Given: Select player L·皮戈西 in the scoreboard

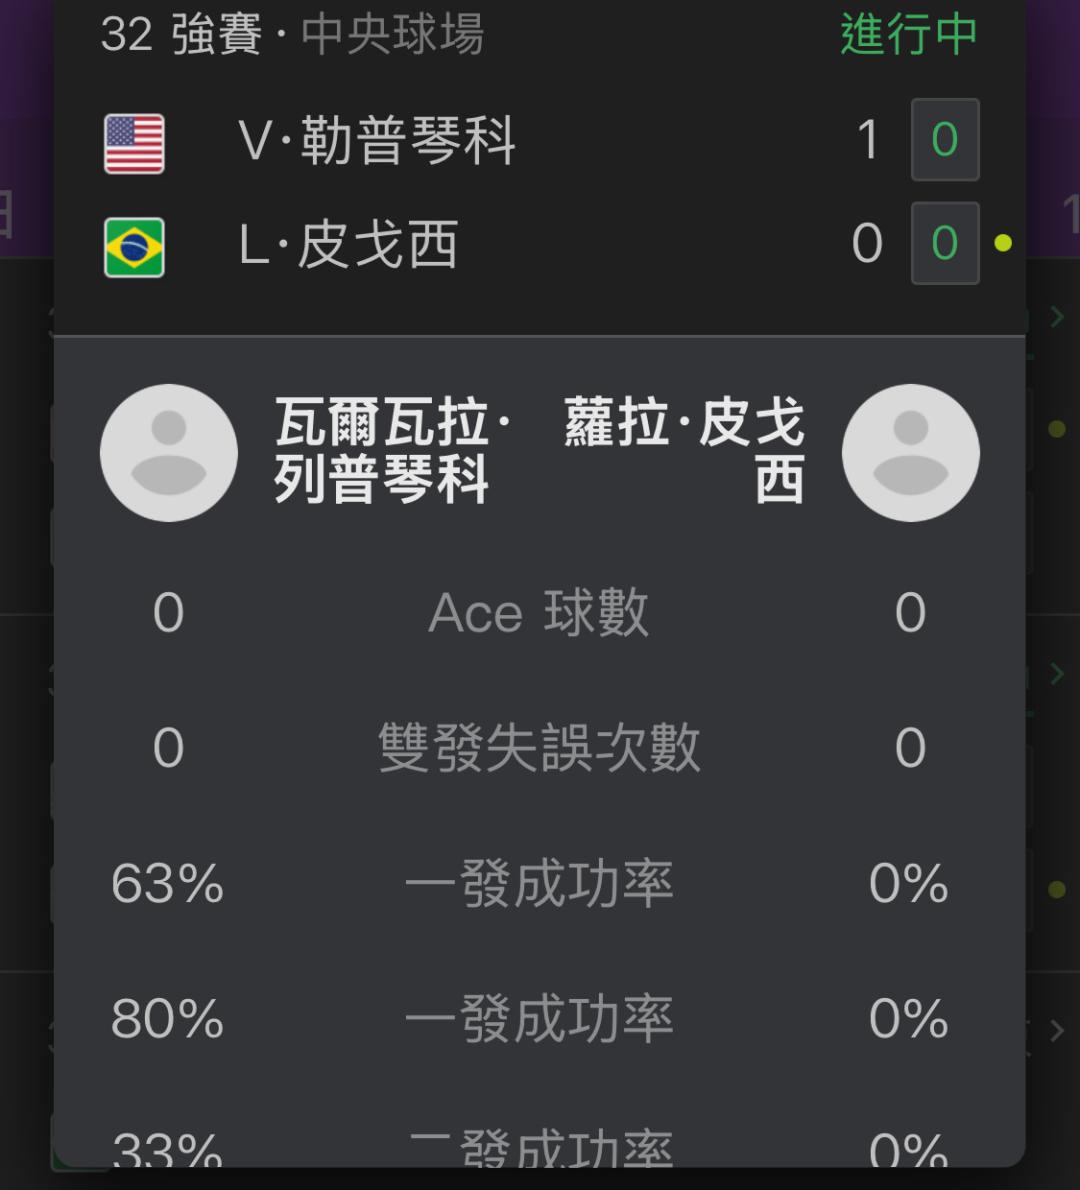Looking at the screenshot, I should click(348, 245).
